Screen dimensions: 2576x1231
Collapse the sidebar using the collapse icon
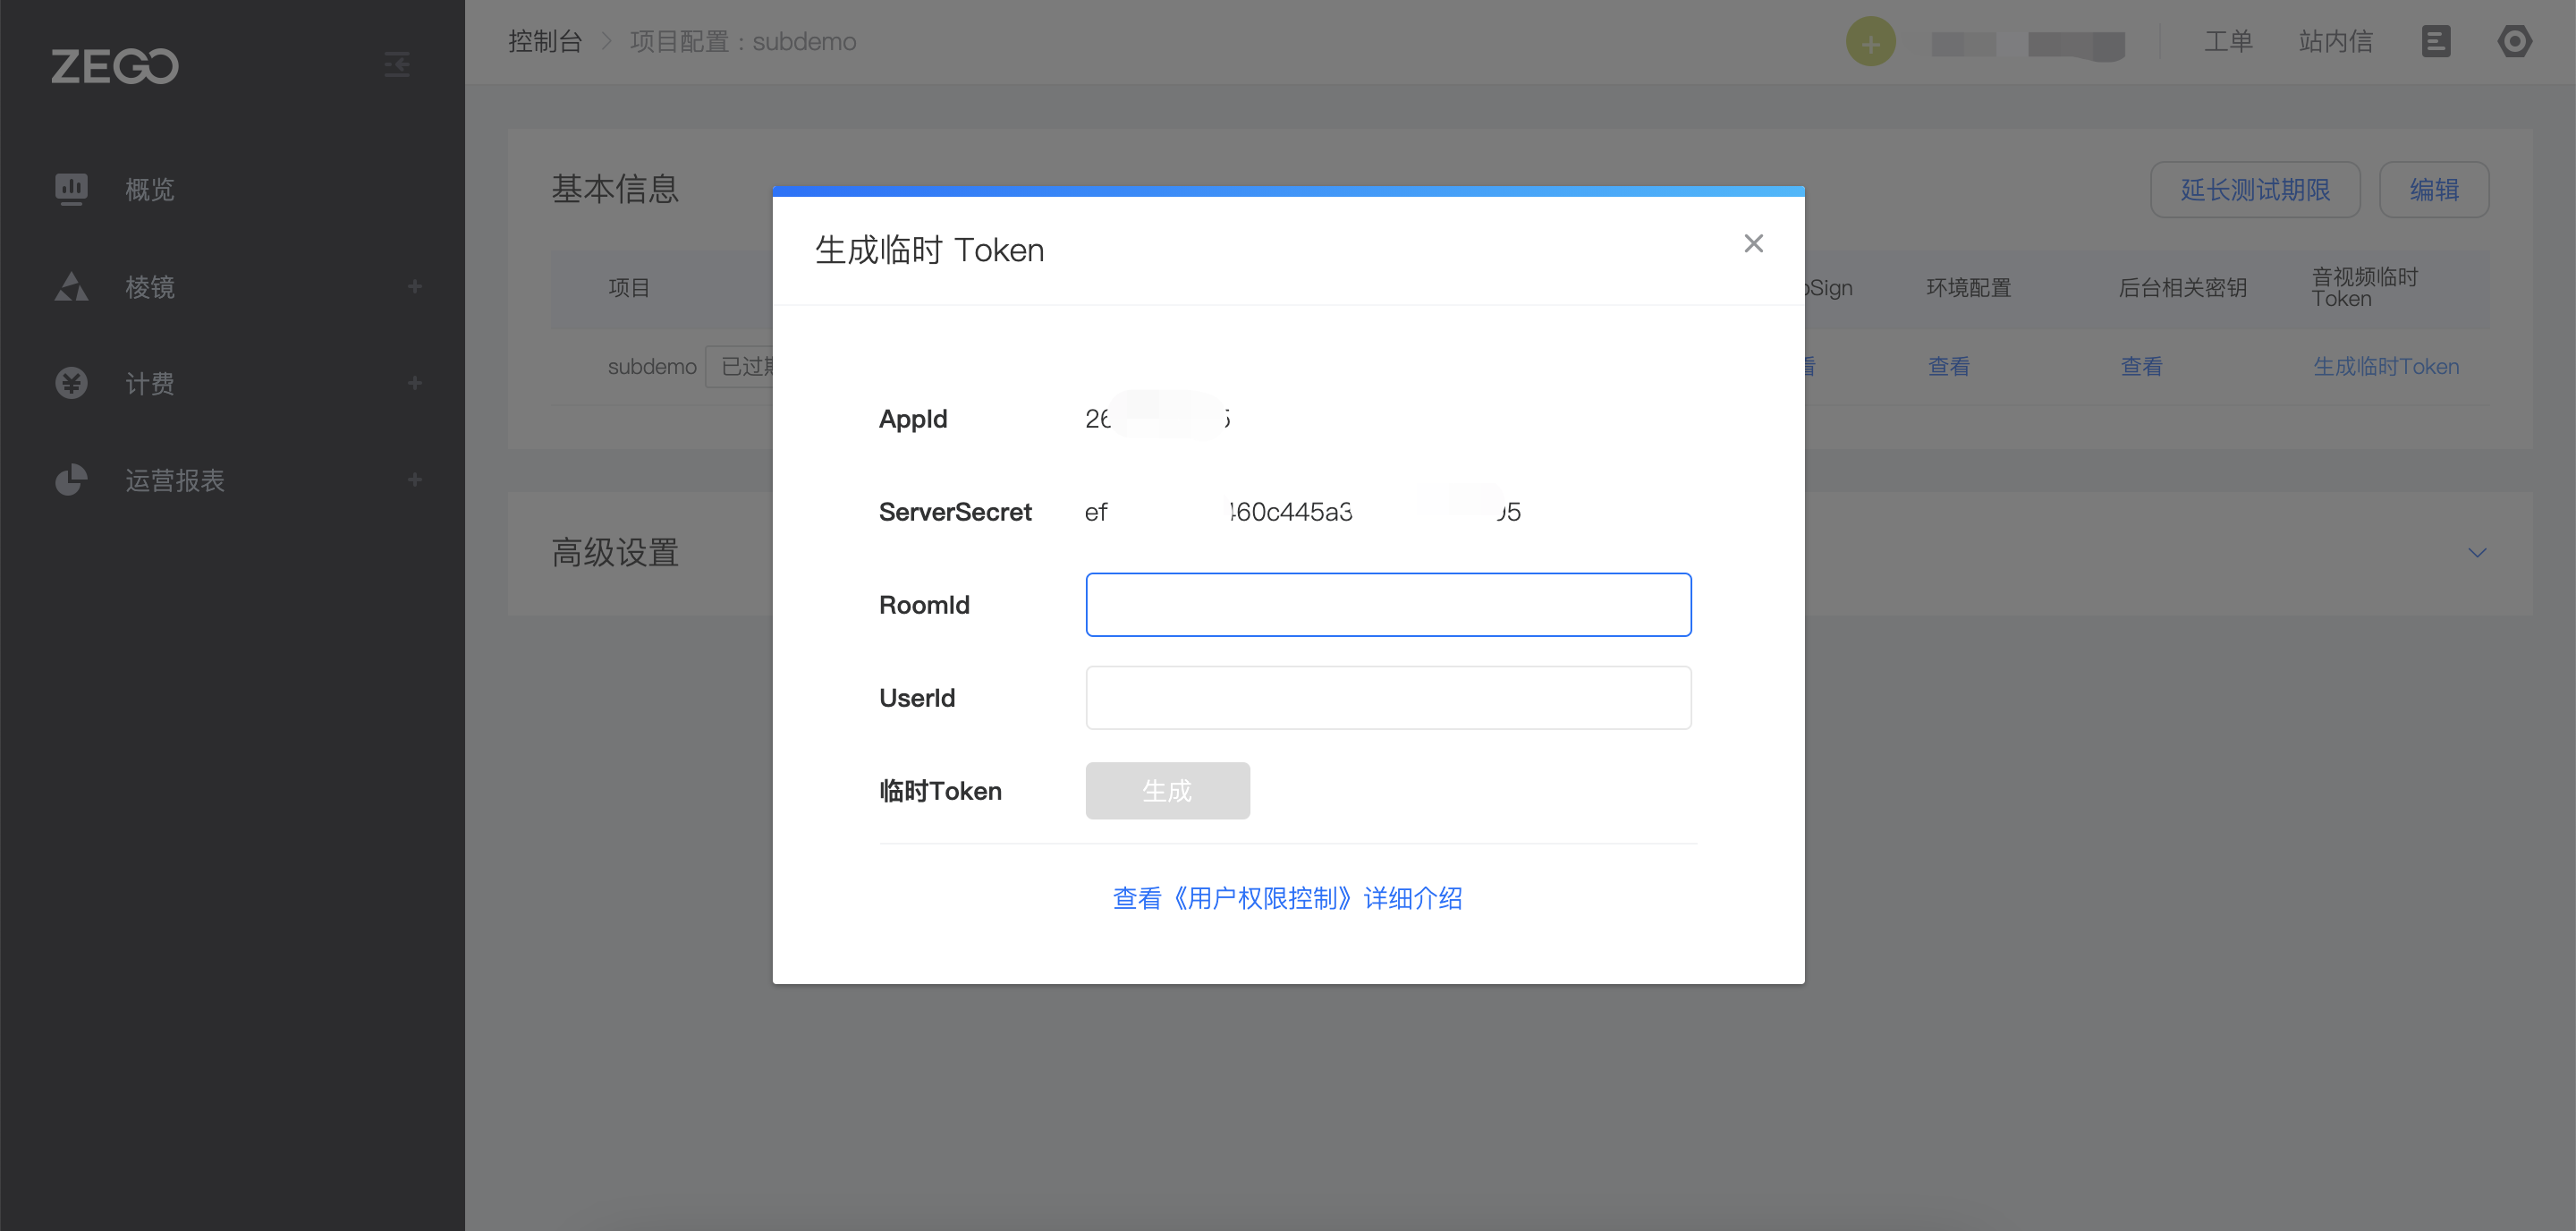click(396, 65)
